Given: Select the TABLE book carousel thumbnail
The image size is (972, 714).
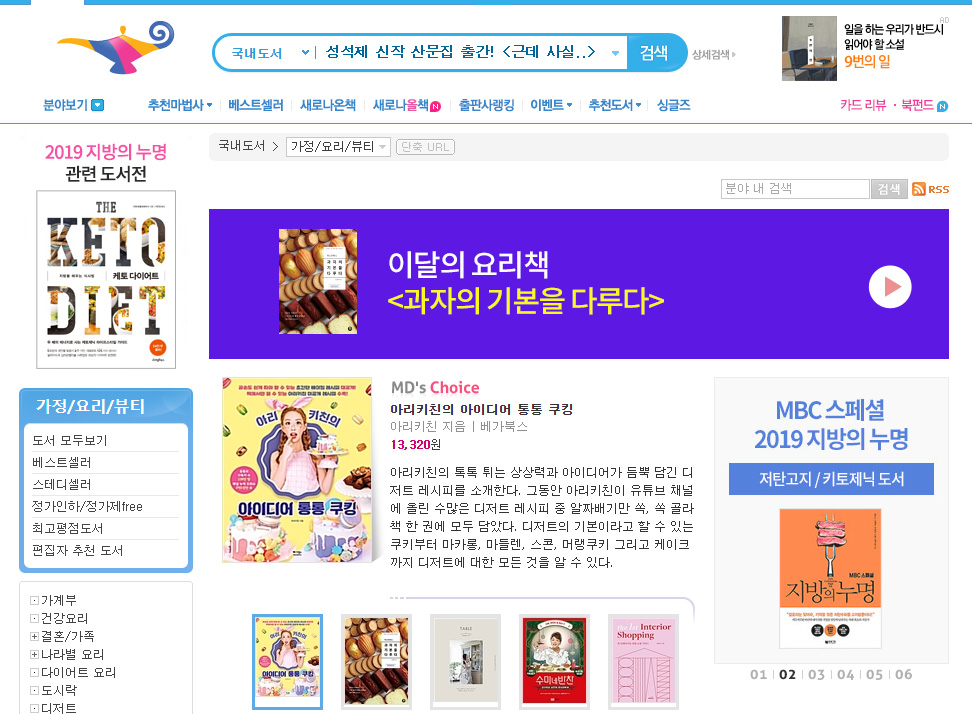Looking at the screenshot, I should (466, 661).
